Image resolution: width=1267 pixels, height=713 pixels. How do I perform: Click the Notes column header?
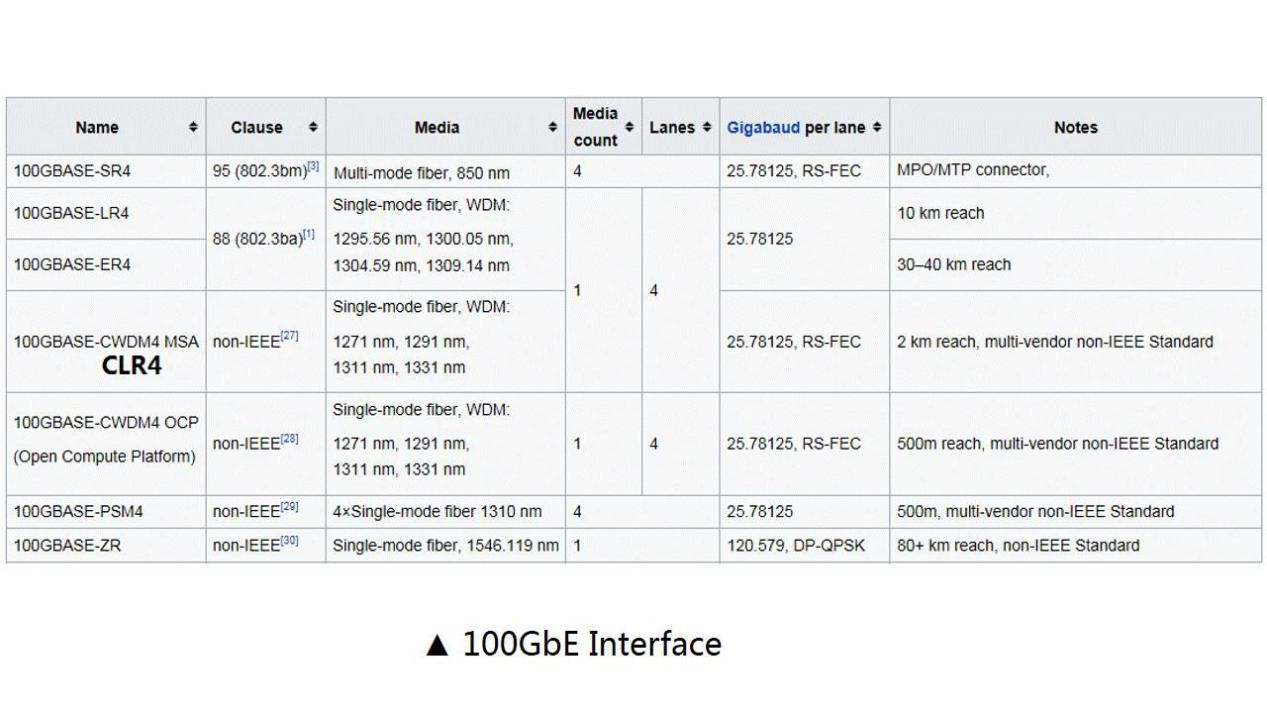click(1075, 128)
